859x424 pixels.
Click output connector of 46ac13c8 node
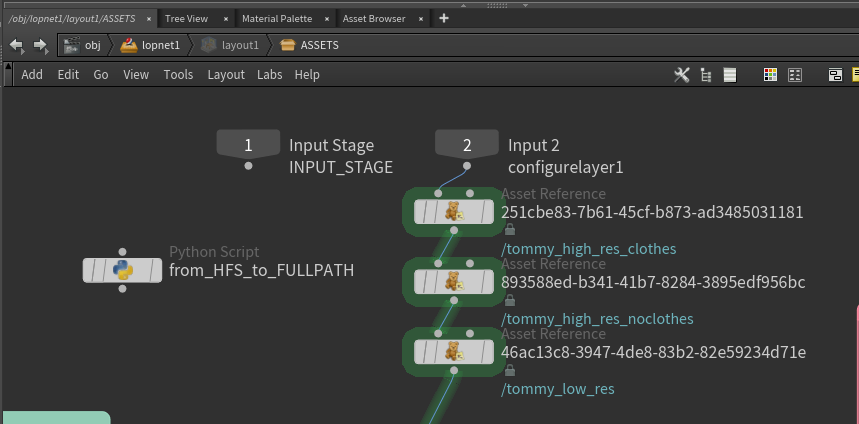453,370
